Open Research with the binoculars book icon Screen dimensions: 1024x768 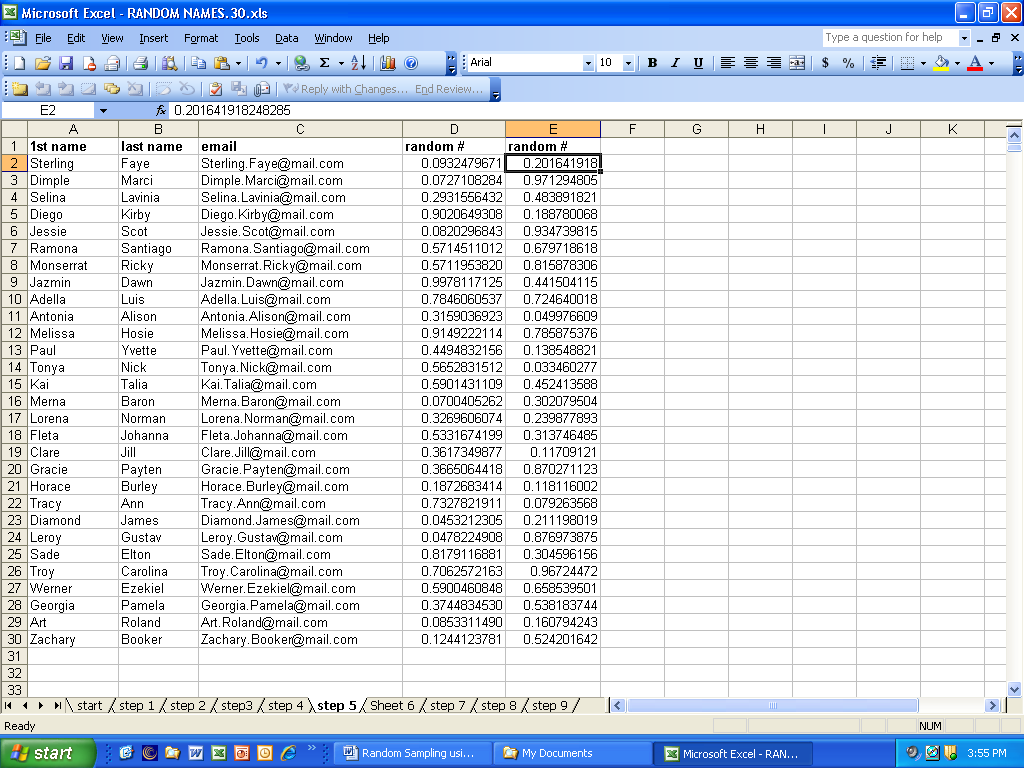point(170,63)
